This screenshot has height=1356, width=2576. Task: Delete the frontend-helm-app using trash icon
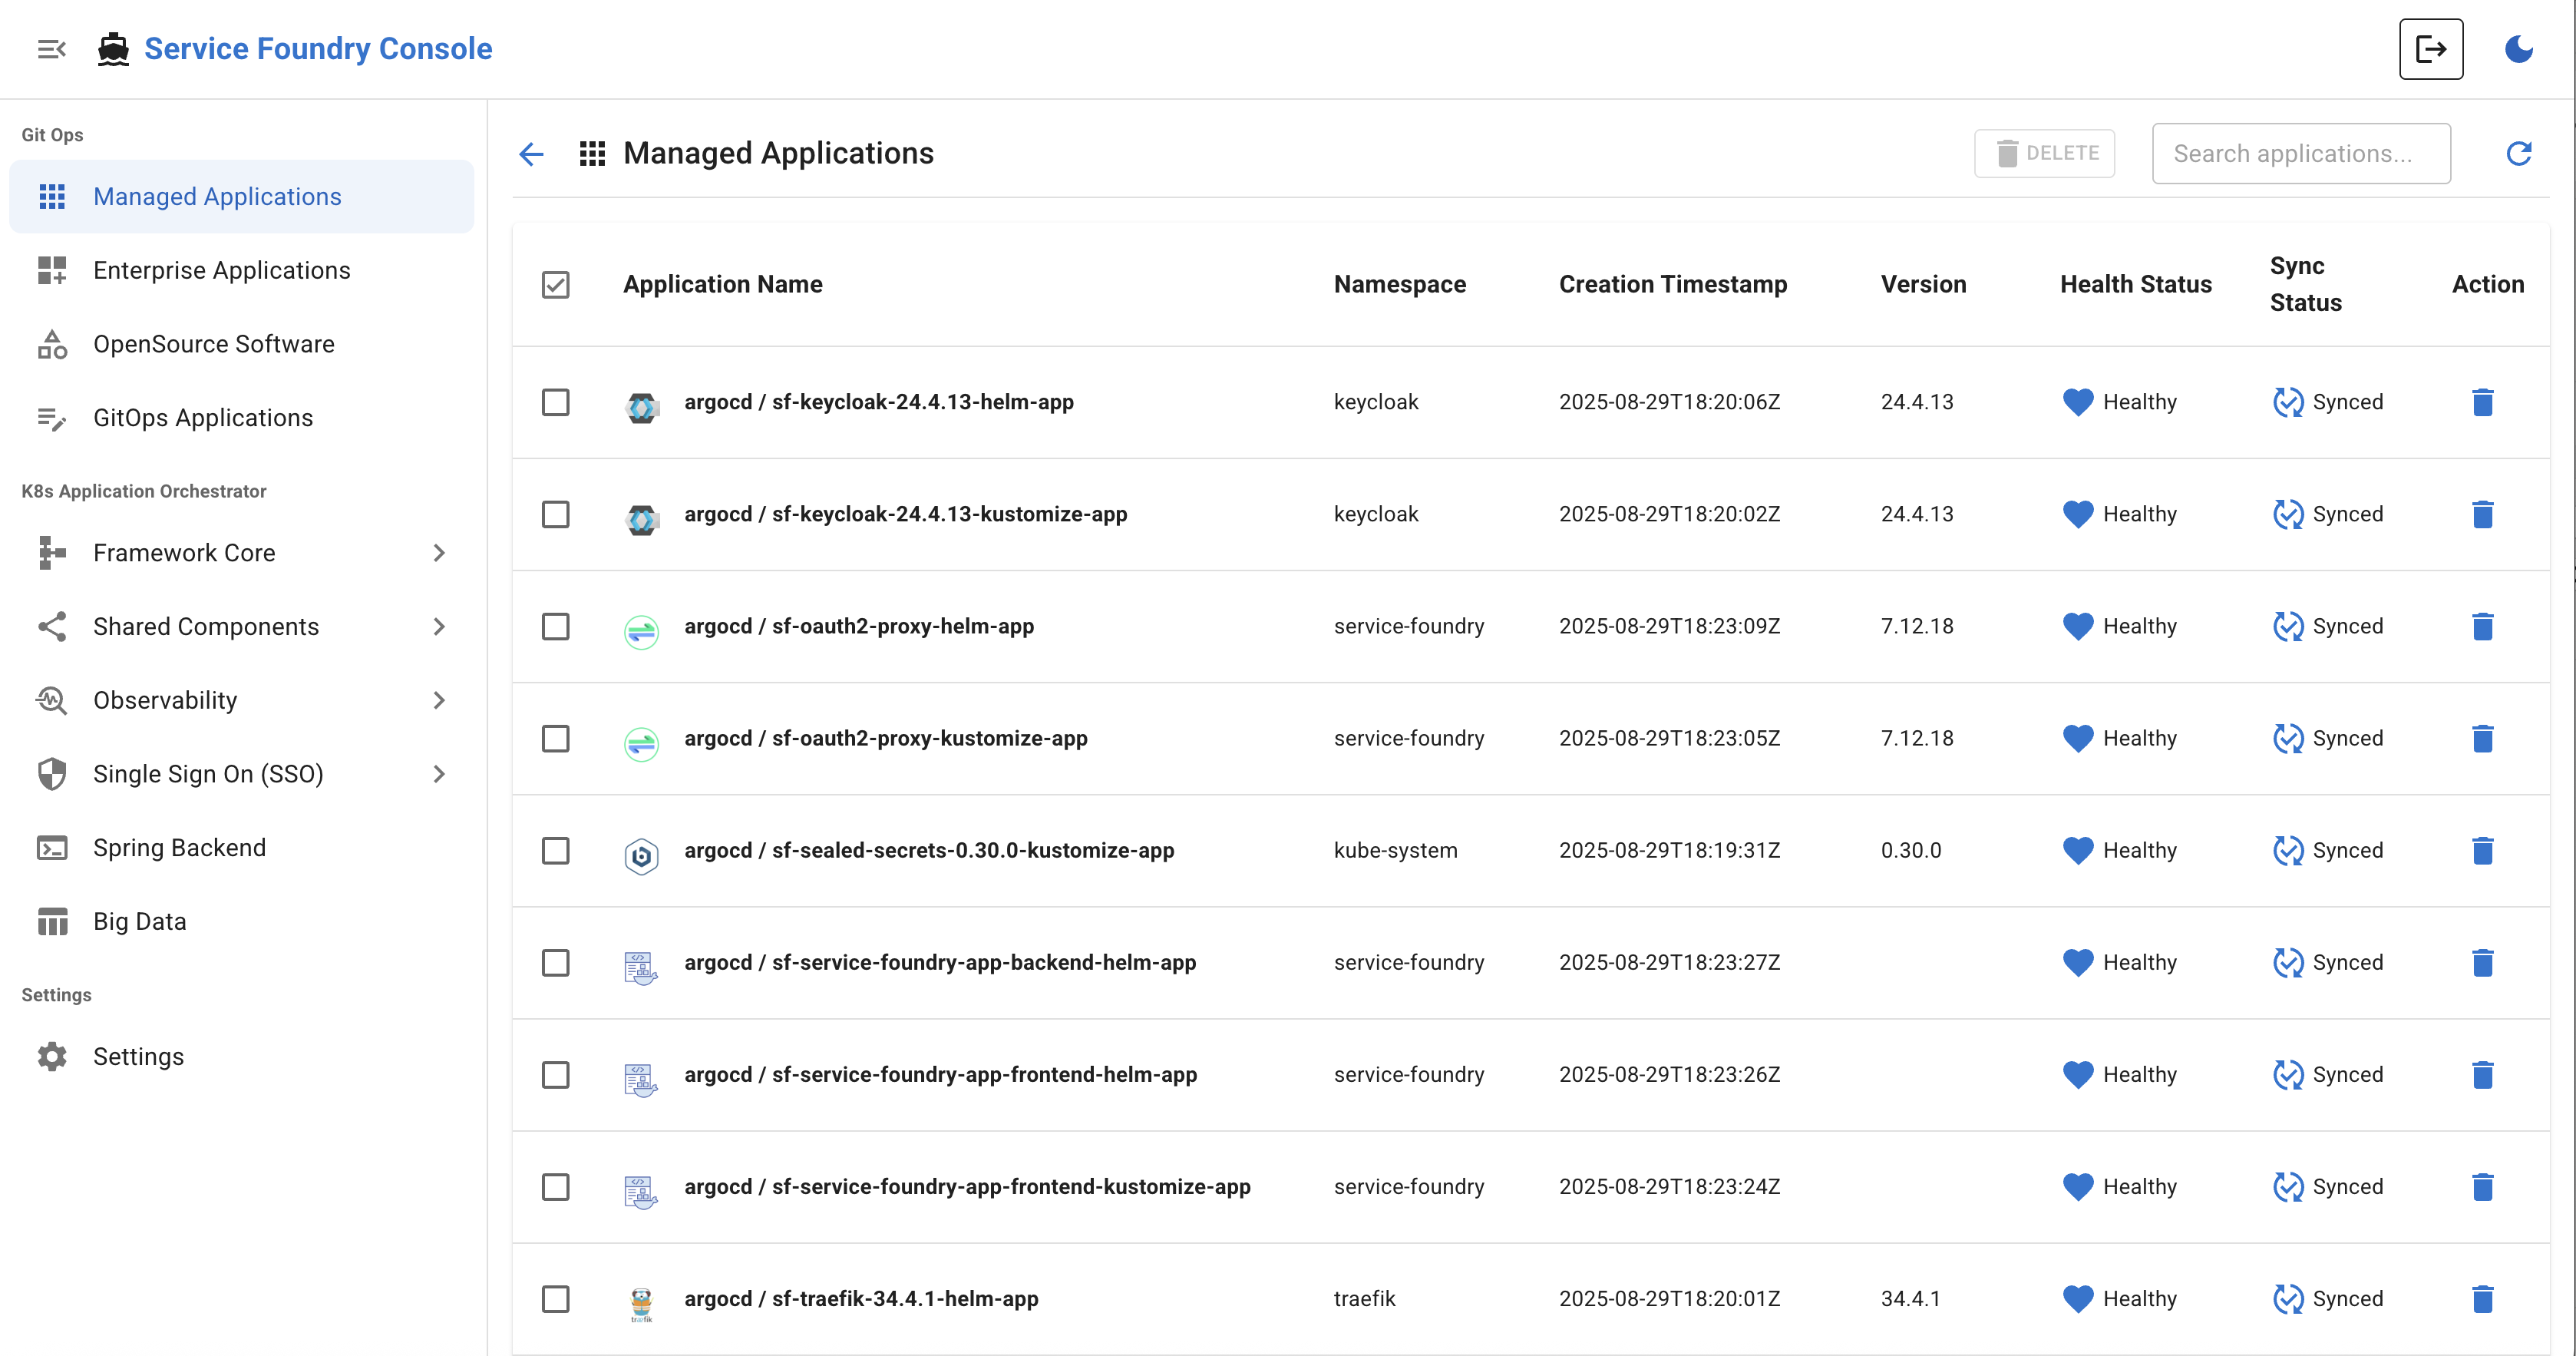[x=2482, y=1074]
